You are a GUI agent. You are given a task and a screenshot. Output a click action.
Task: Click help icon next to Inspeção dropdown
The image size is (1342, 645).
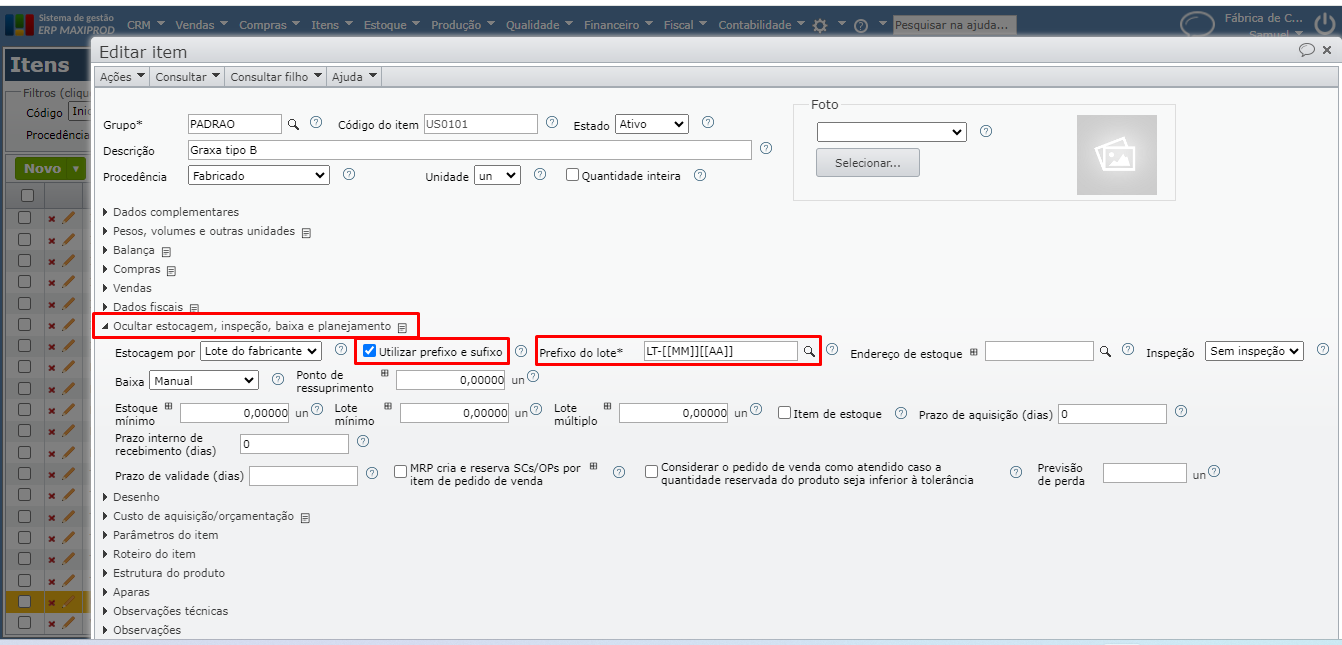(x=1323, y=349)
